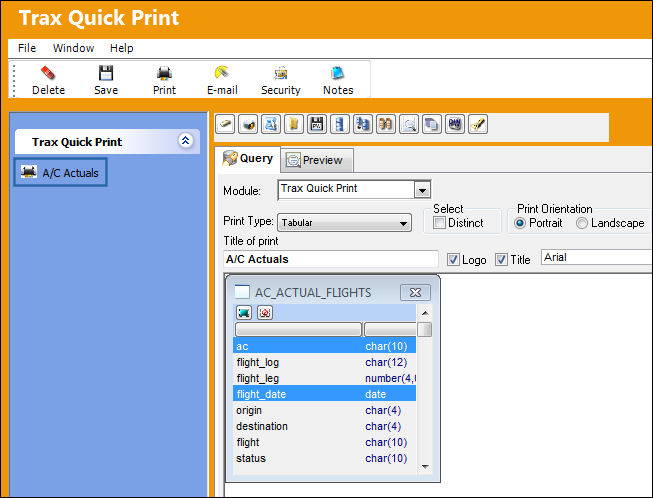
Task: Select the flight_leg column row
Action: [x=324, y=378]
